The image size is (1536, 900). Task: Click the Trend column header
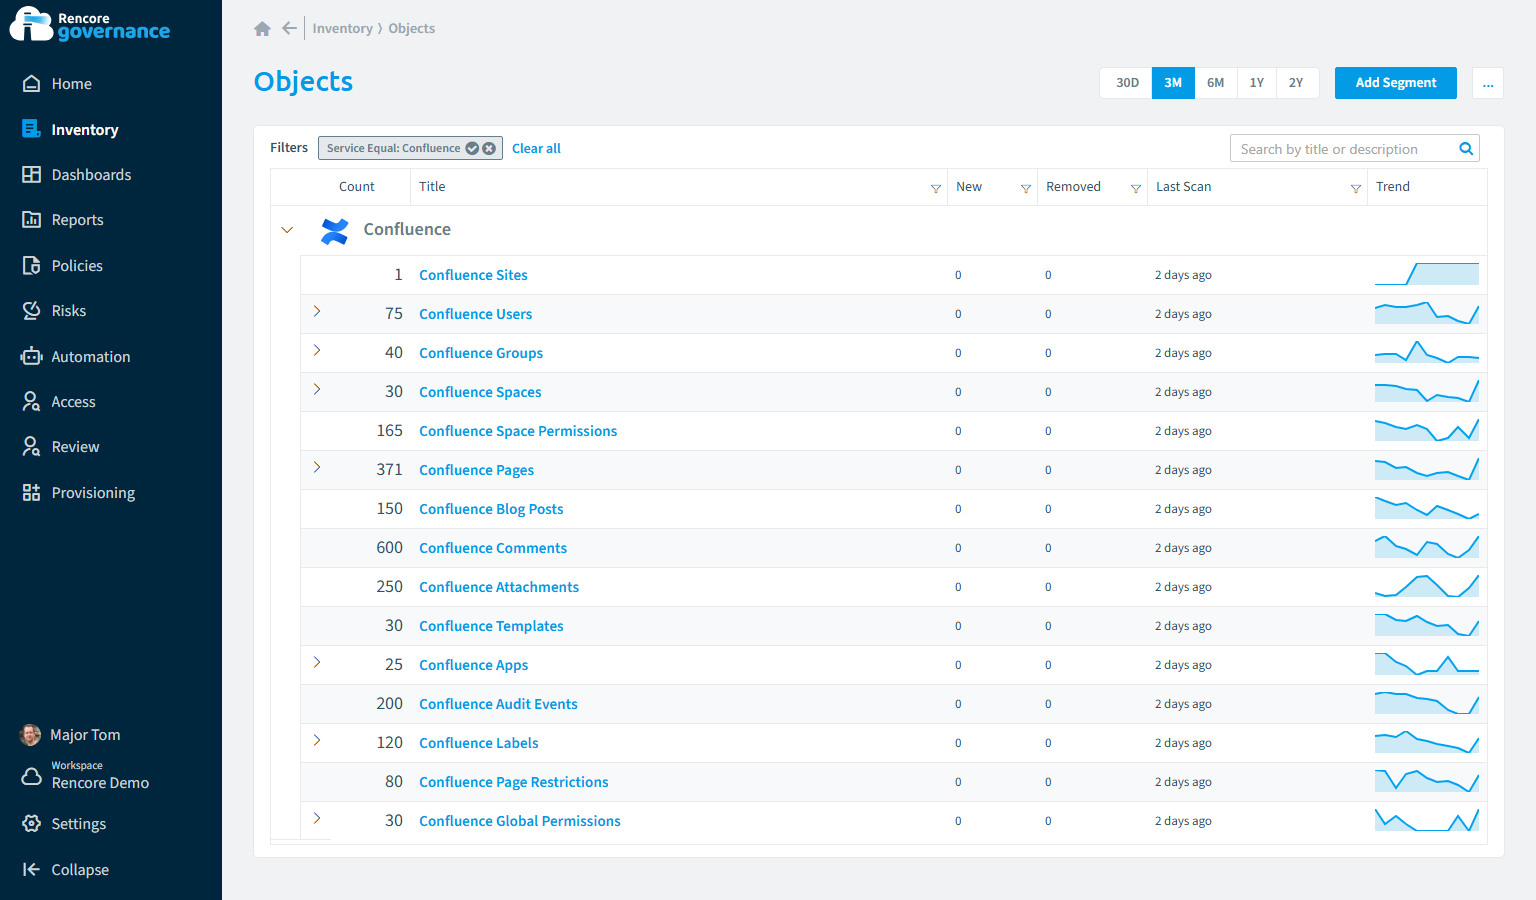(x=1393, y=187)
